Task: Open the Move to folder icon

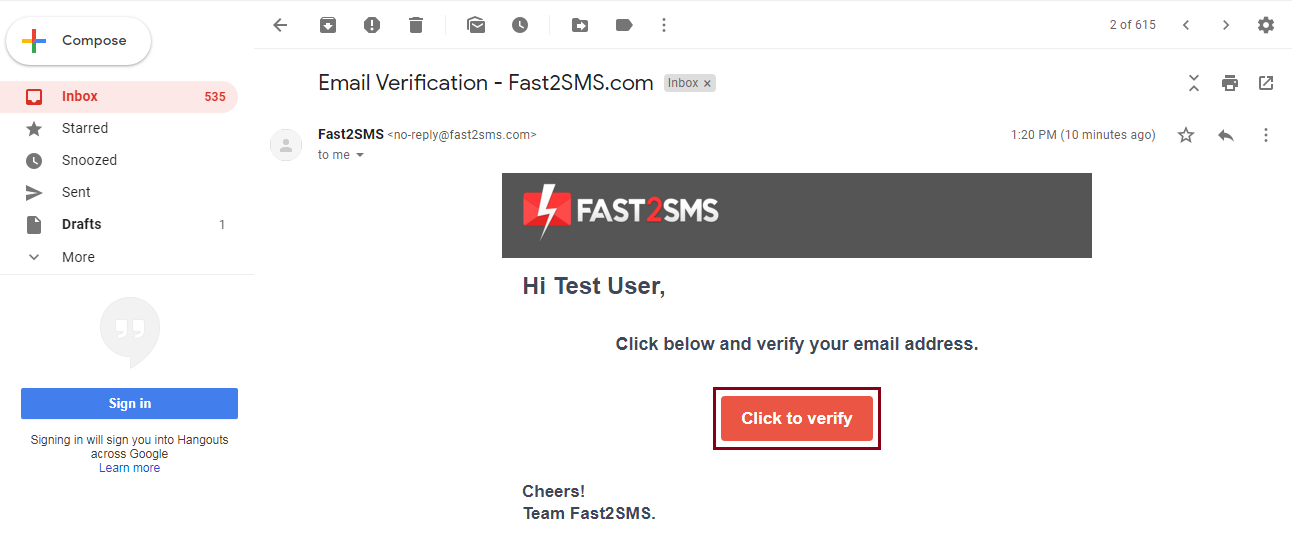Action: 580,25
